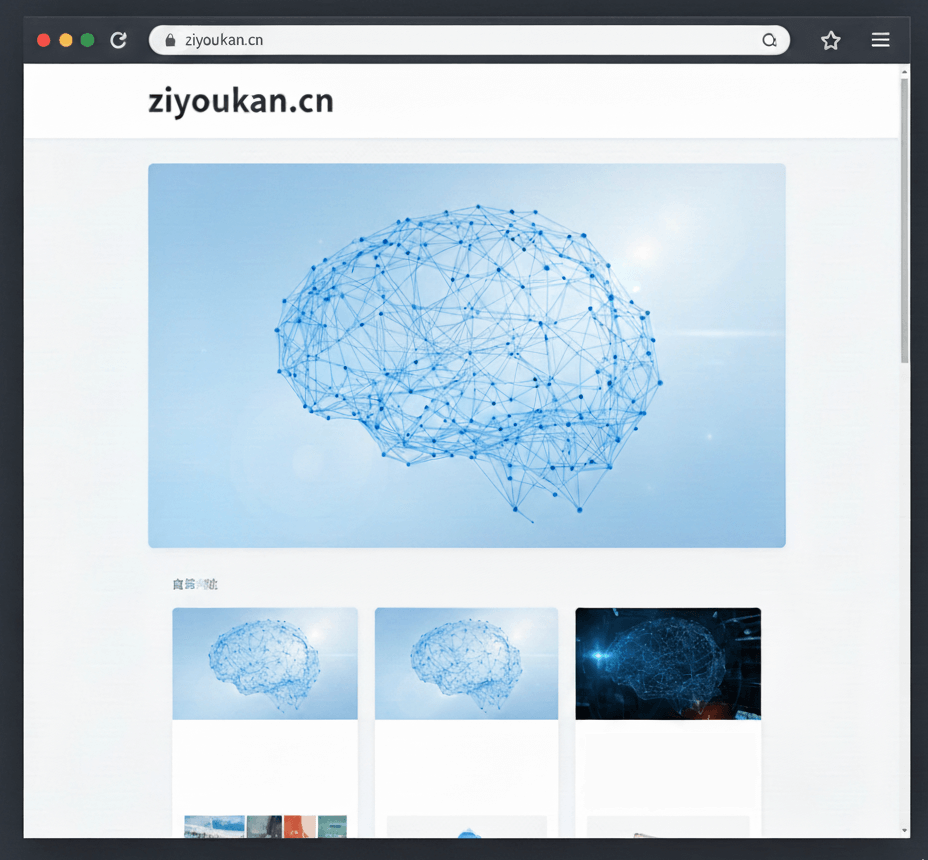The image size is (928, 860).
Task: Click the vertical scrollbar thumb
Action: pyautogui.click(x=904, y=220)
